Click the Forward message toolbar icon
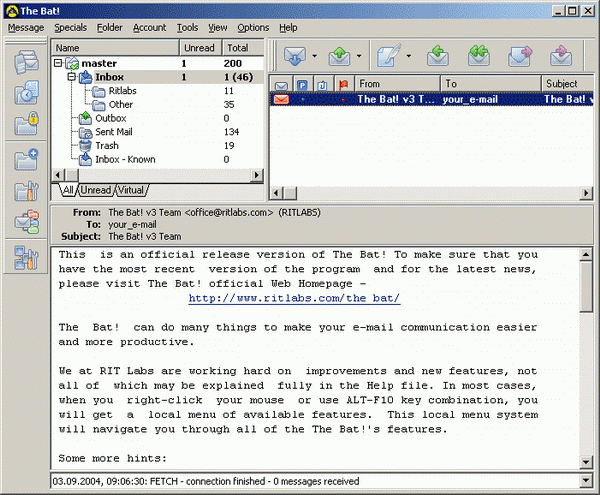Viewport: 600px width, 495px height. tap(520, 56)
